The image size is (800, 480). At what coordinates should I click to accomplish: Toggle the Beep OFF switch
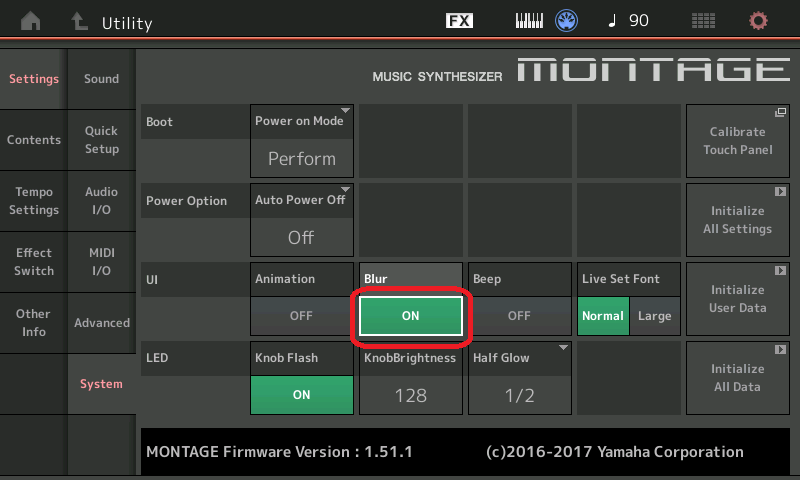pyautogui.click(x=519, y=315)
